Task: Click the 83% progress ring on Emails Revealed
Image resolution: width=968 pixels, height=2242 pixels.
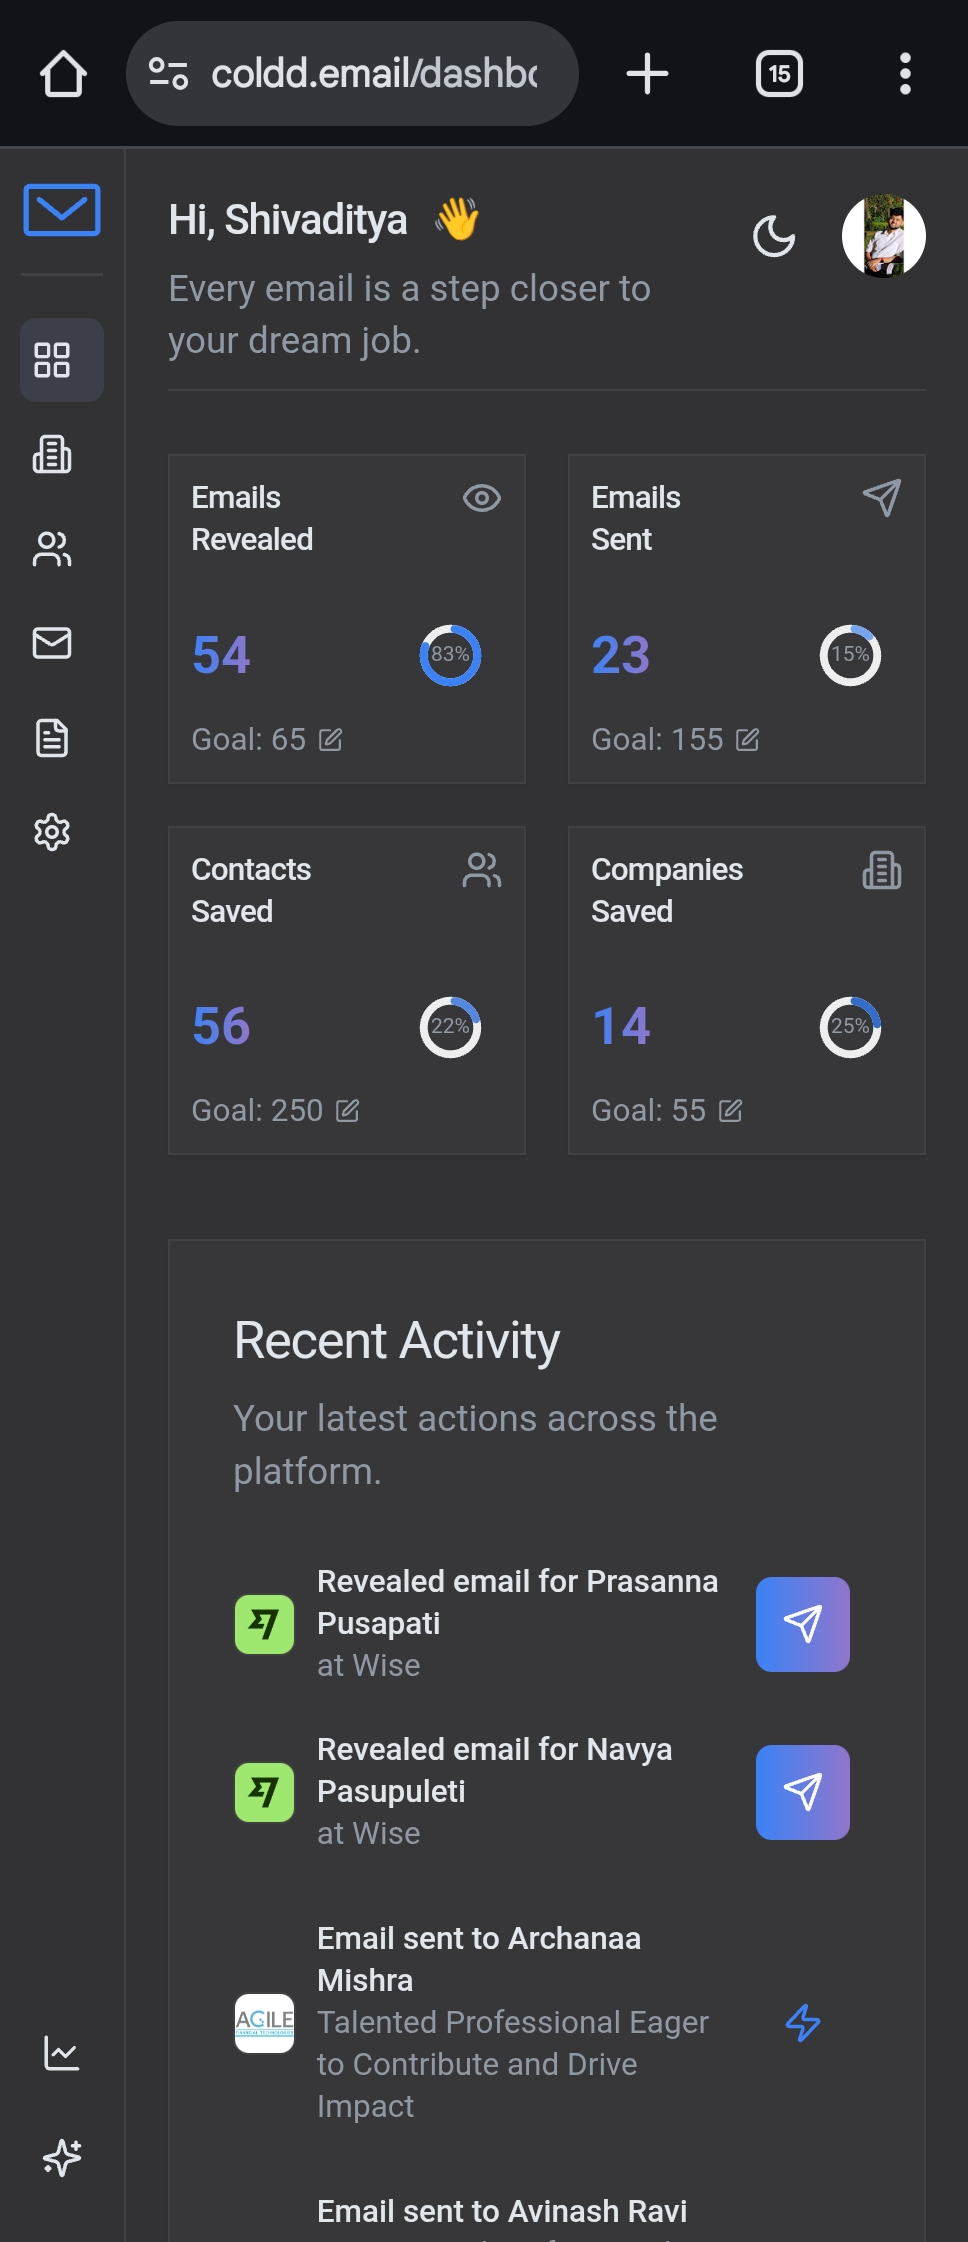Action: tap(450, 655)
